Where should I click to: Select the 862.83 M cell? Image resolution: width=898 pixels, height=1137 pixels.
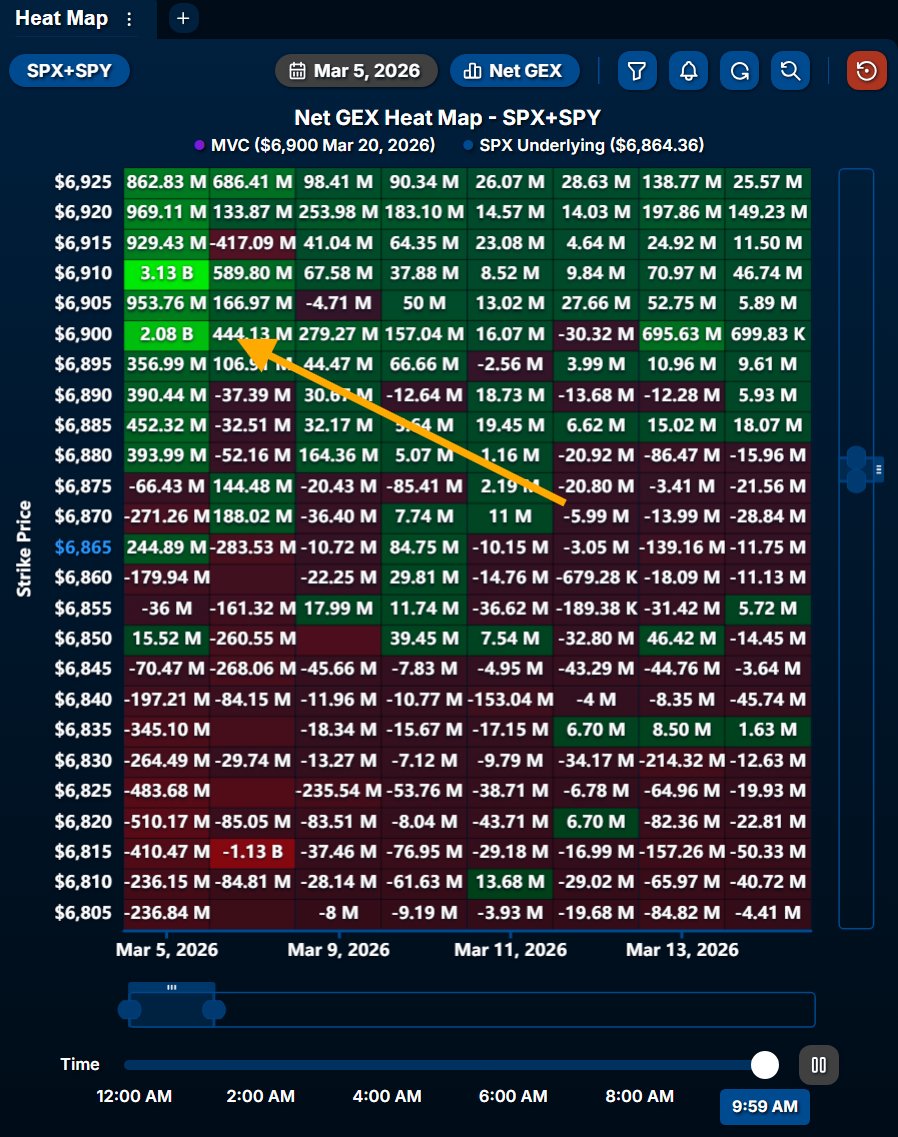pyautogui.click(x=166, y=182)
